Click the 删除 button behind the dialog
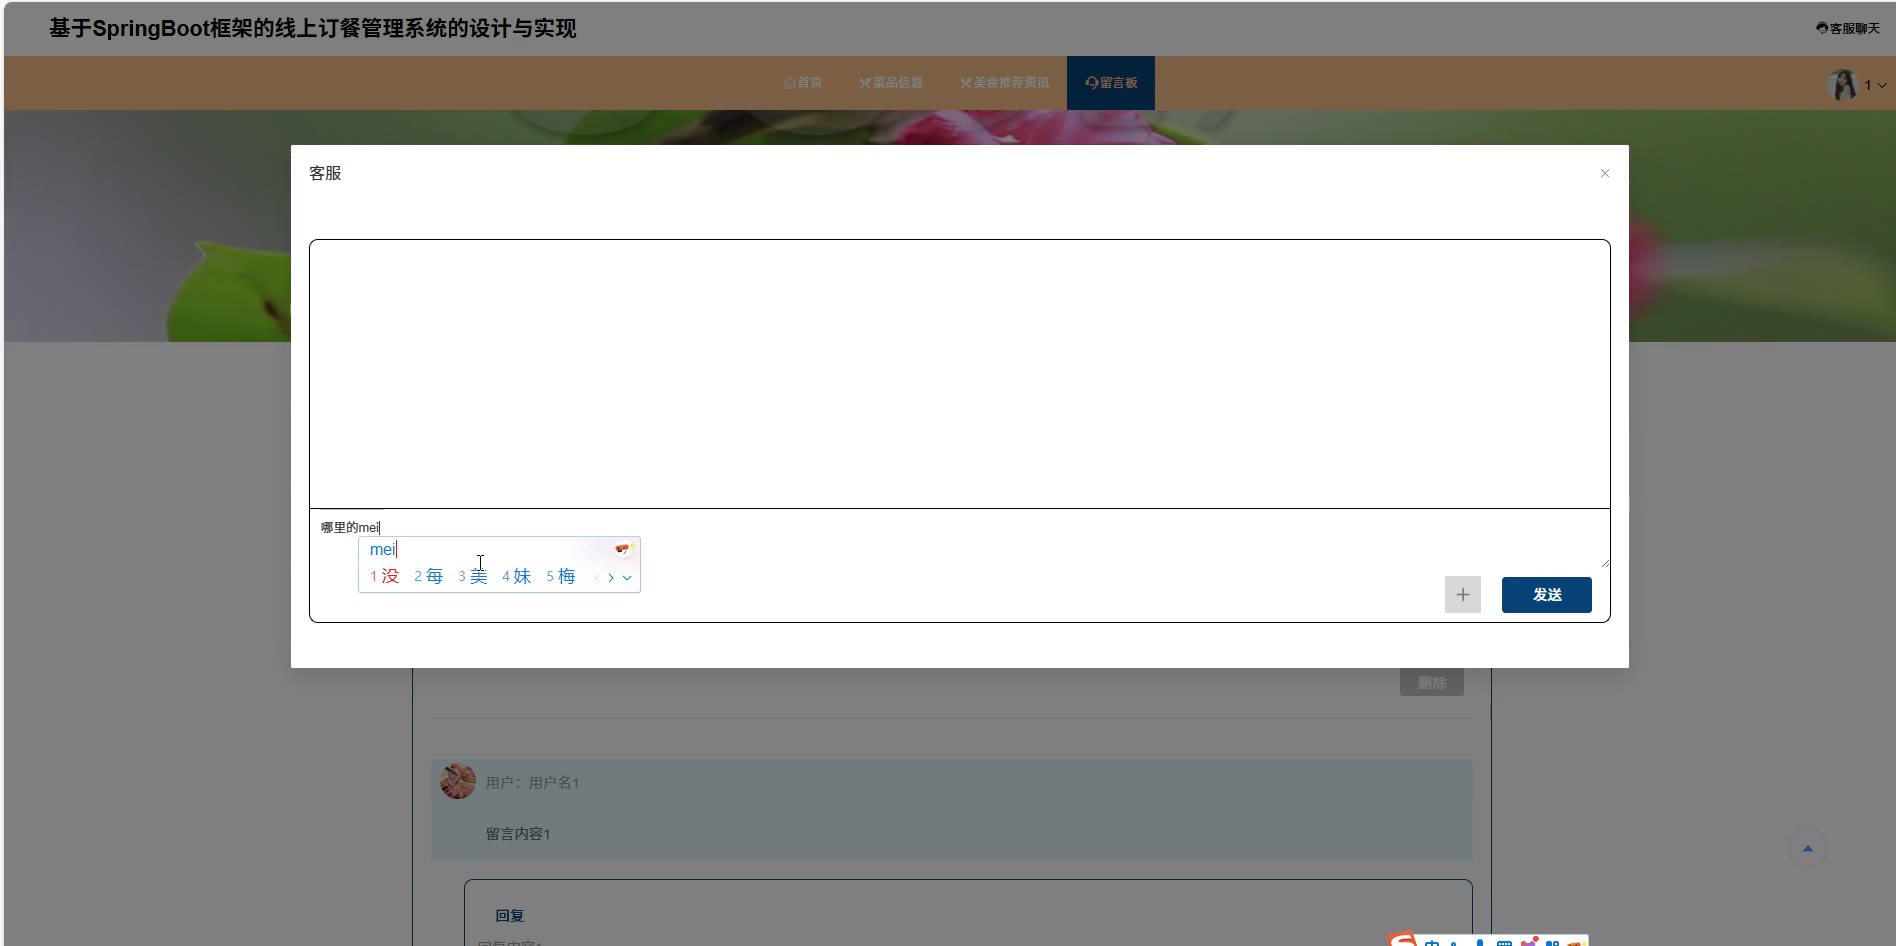 point(1432,683)
